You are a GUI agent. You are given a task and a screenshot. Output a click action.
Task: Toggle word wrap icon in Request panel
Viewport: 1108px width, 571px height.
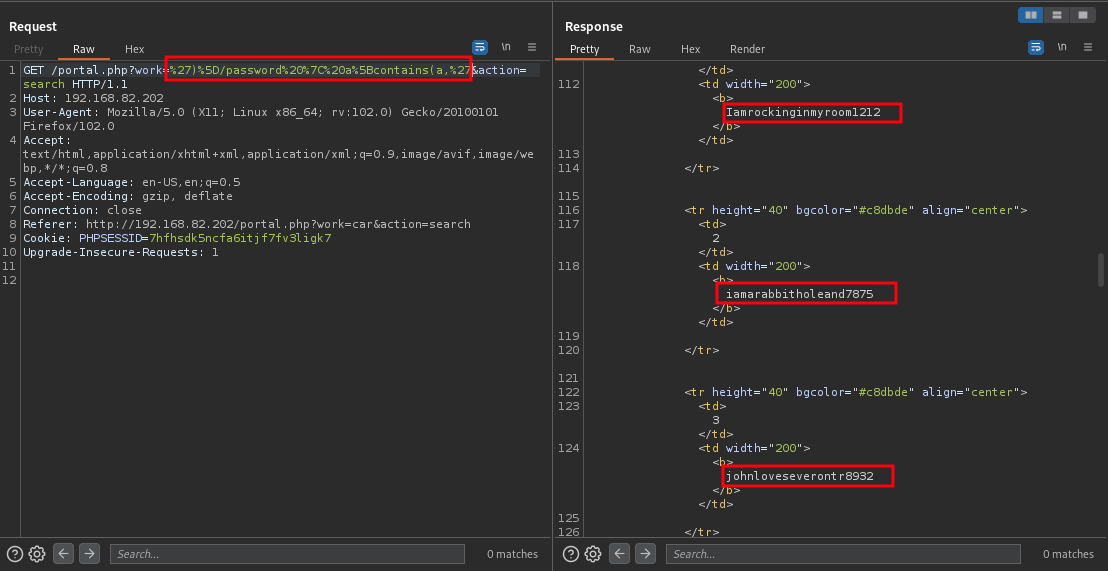click(480, 47)
